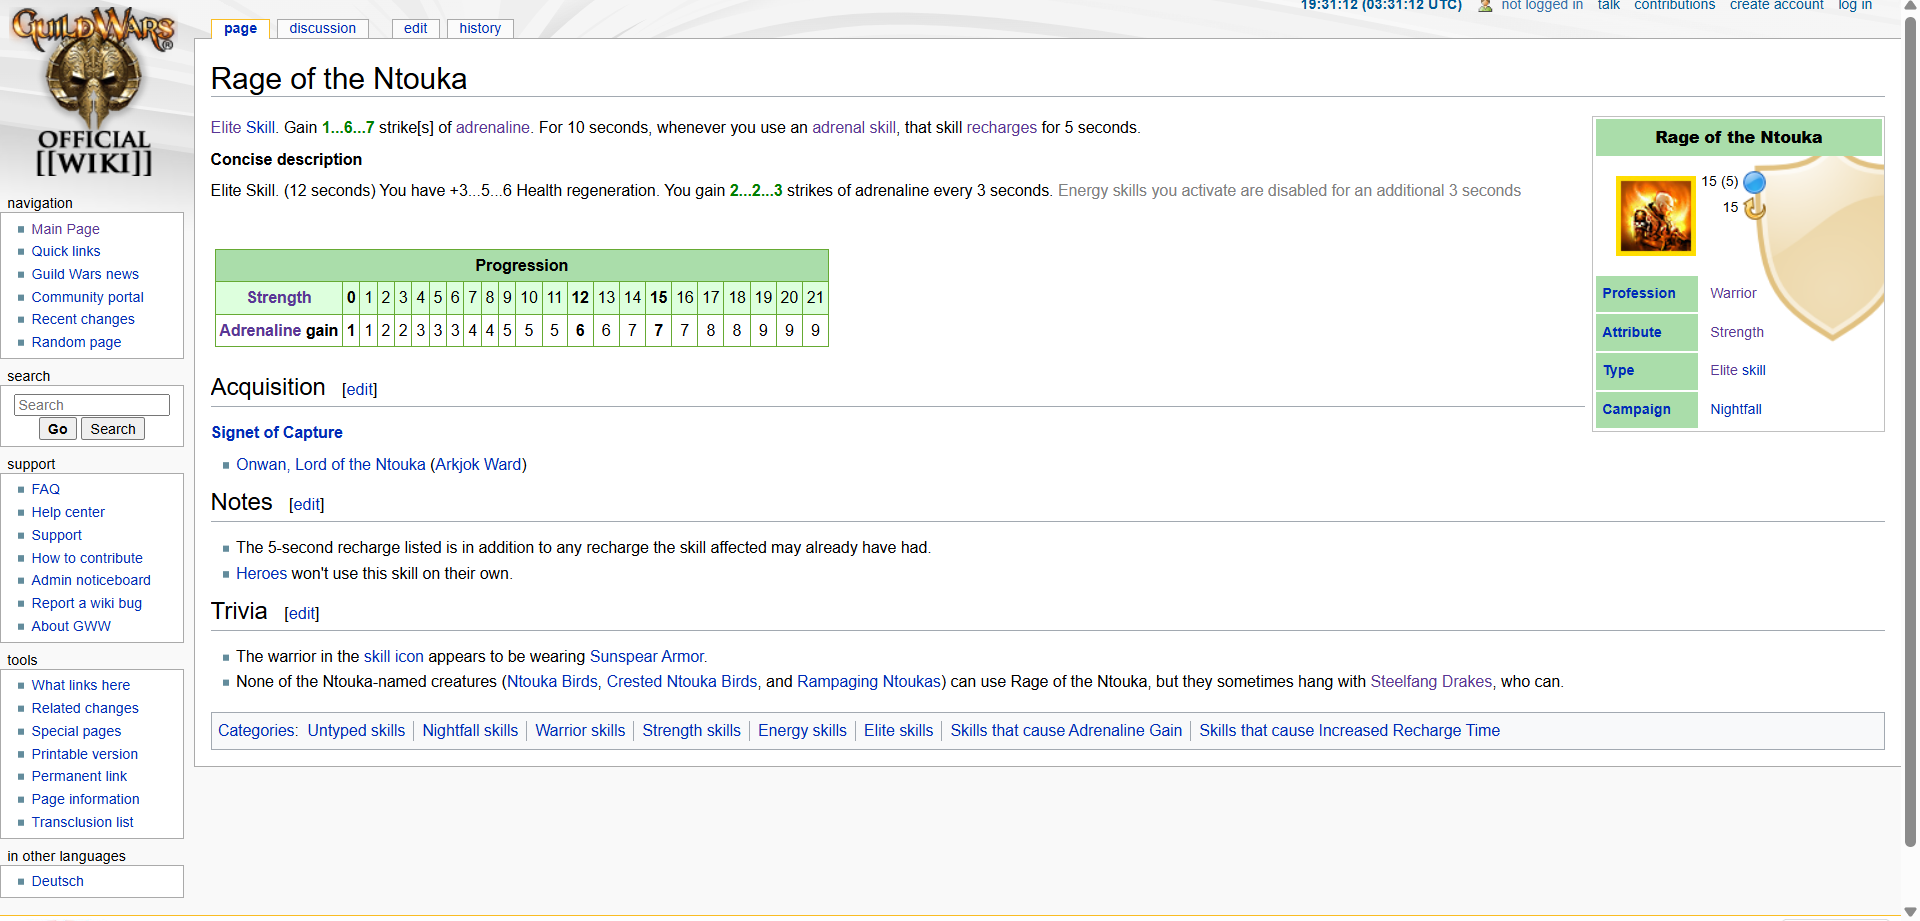This screenshot has height=921, width=1920.
Task: Open Arkjok Ward link
Action: click(478, 464)
